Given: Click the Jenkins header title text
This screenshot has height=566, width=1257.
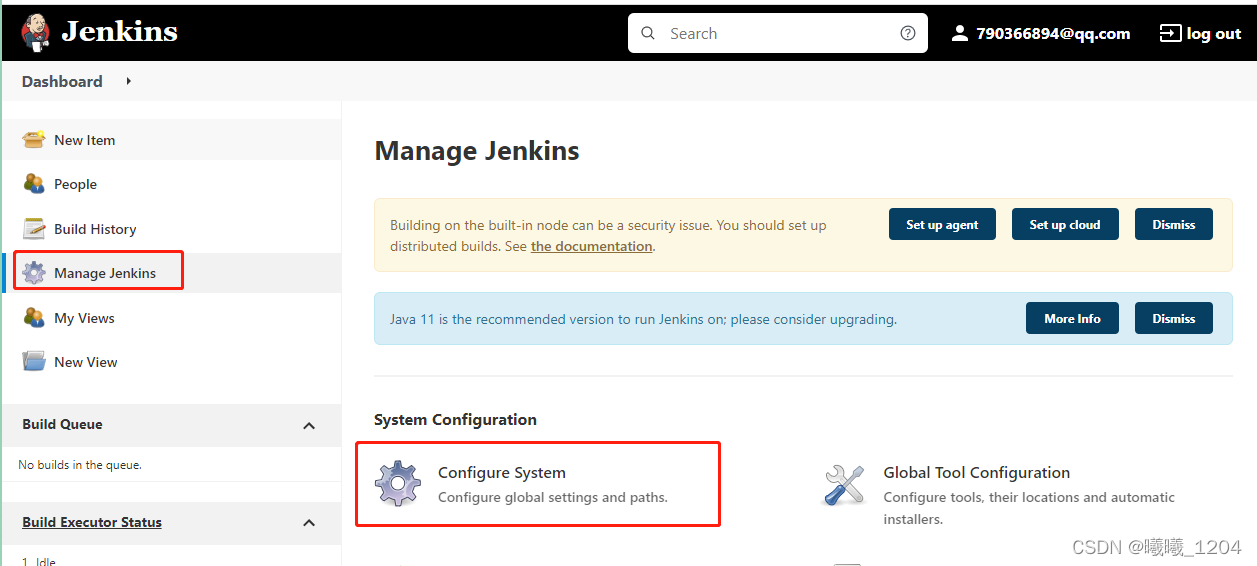Looking at the screenshot, I should tap(119, 32).
